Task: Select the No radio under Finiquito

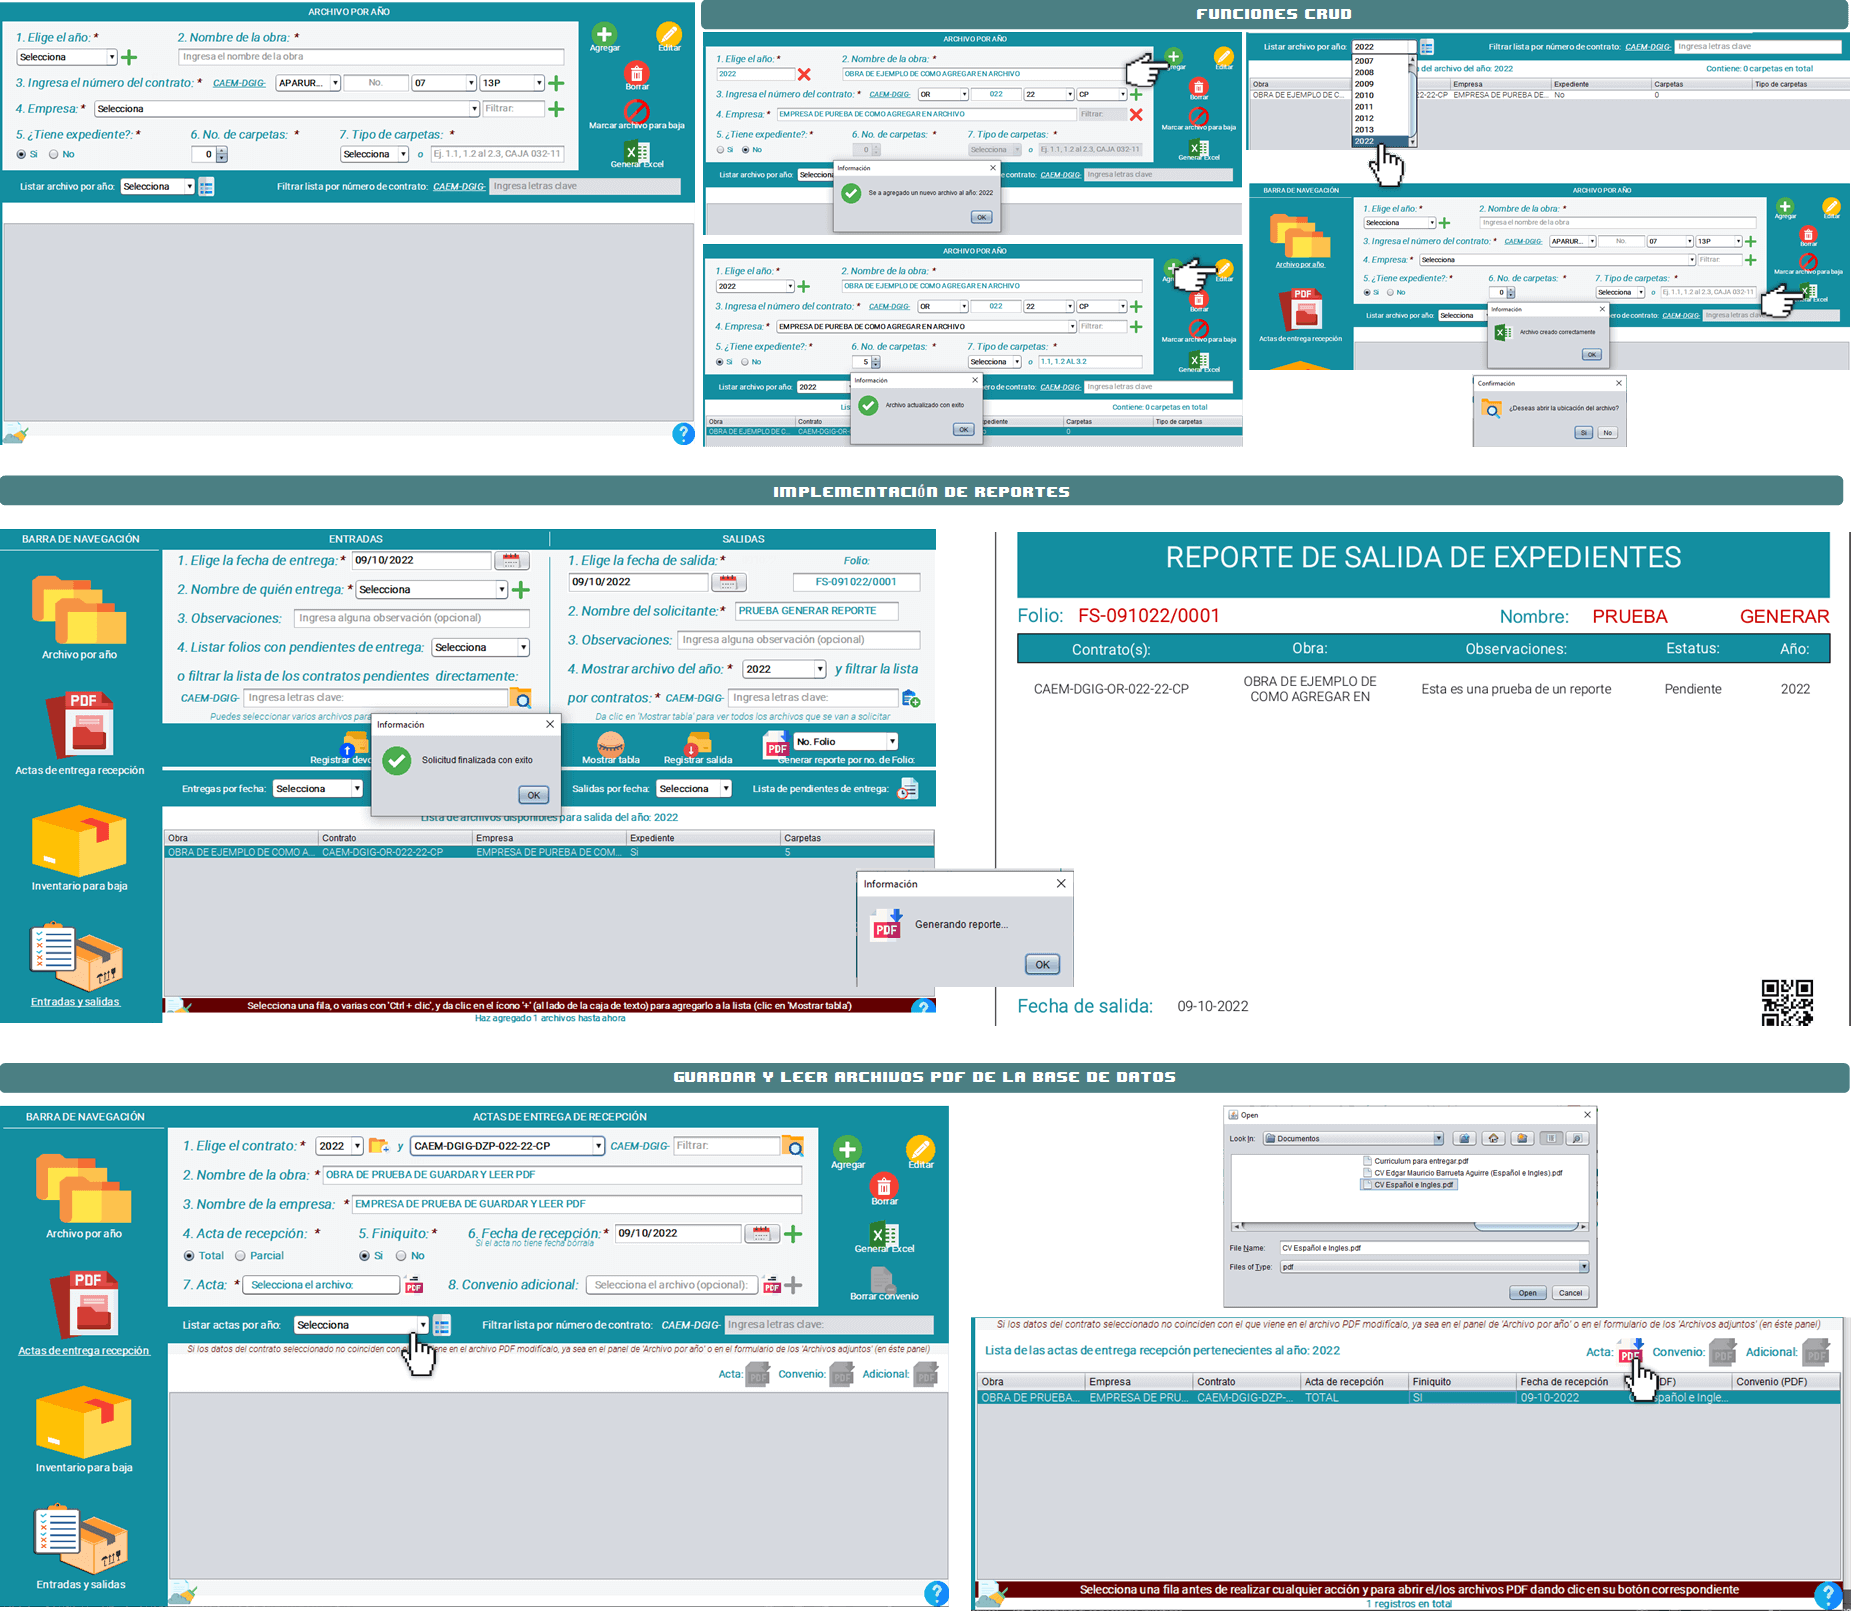Action: click(401, 1256)
